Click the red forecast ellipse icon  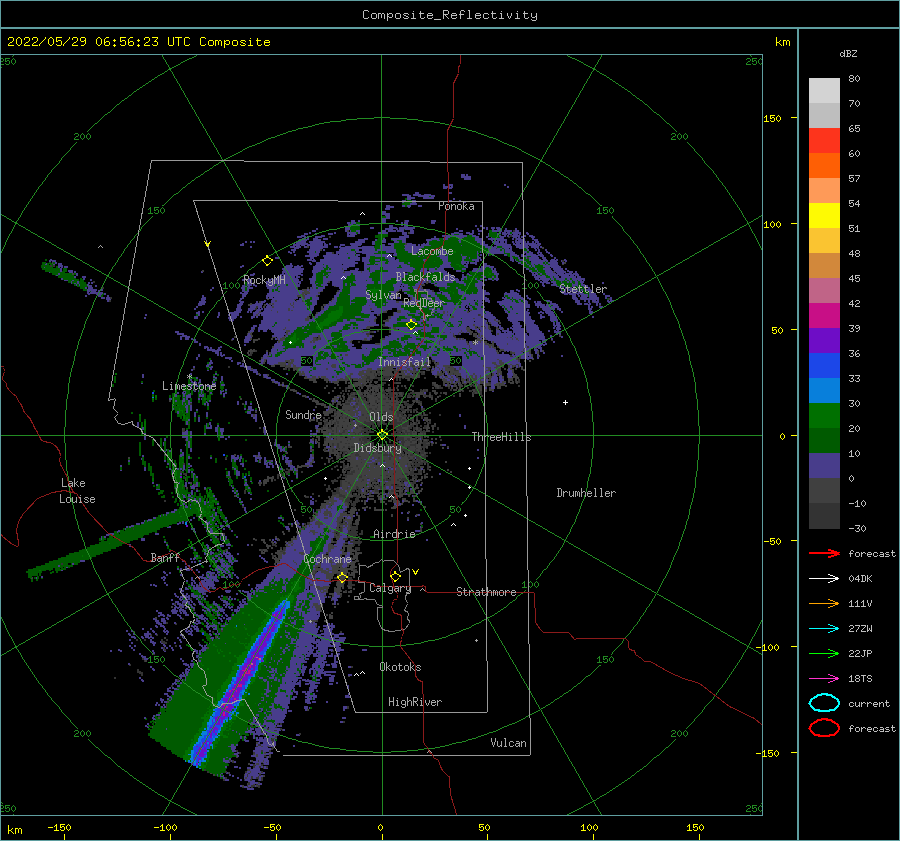(x=824, y=728)
